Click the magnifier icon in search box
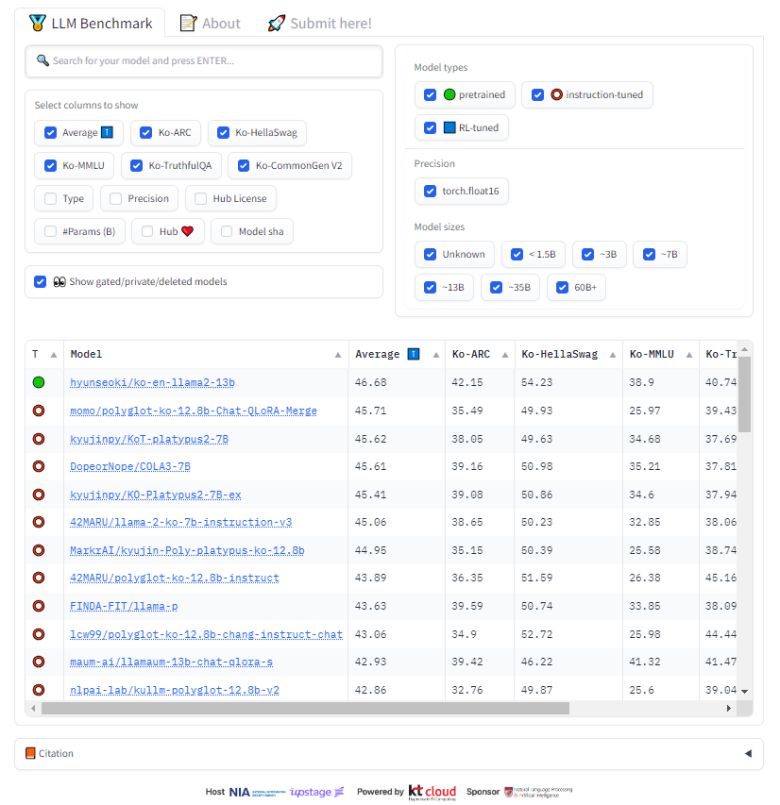The height and width of the screenshot is (805, 780). (43, 61)
